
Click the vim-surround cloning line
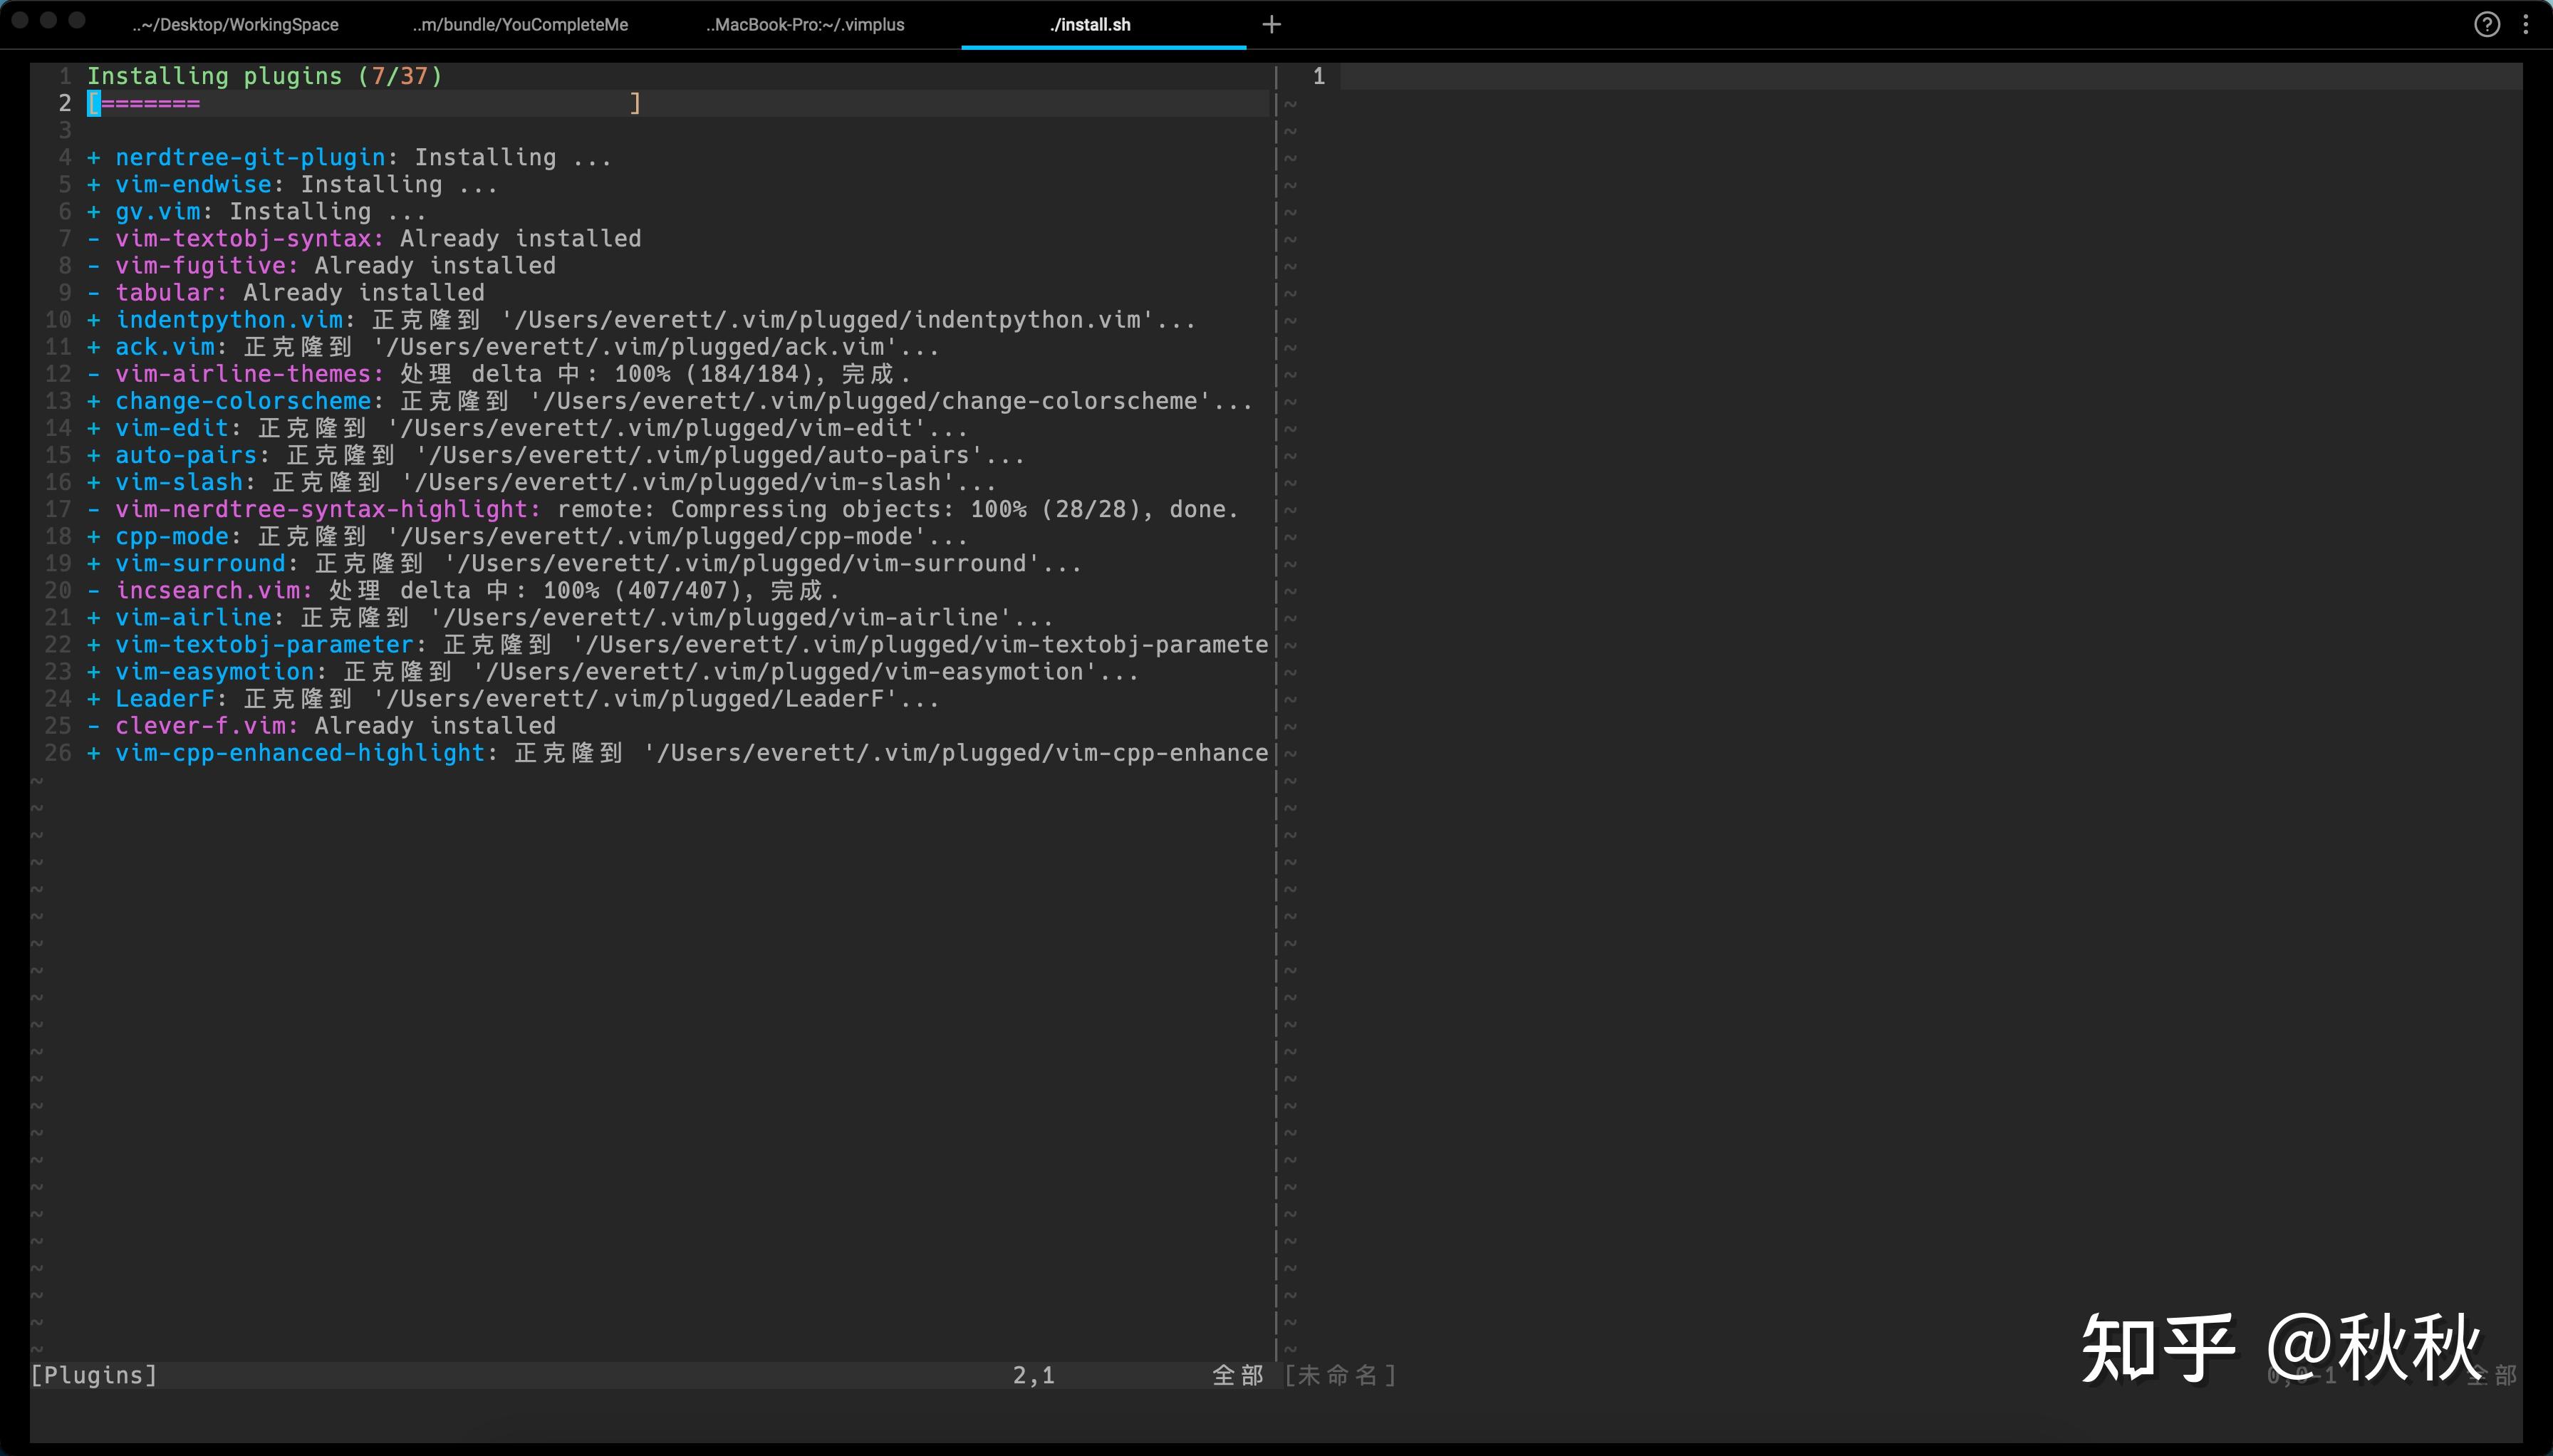(584, 563)
